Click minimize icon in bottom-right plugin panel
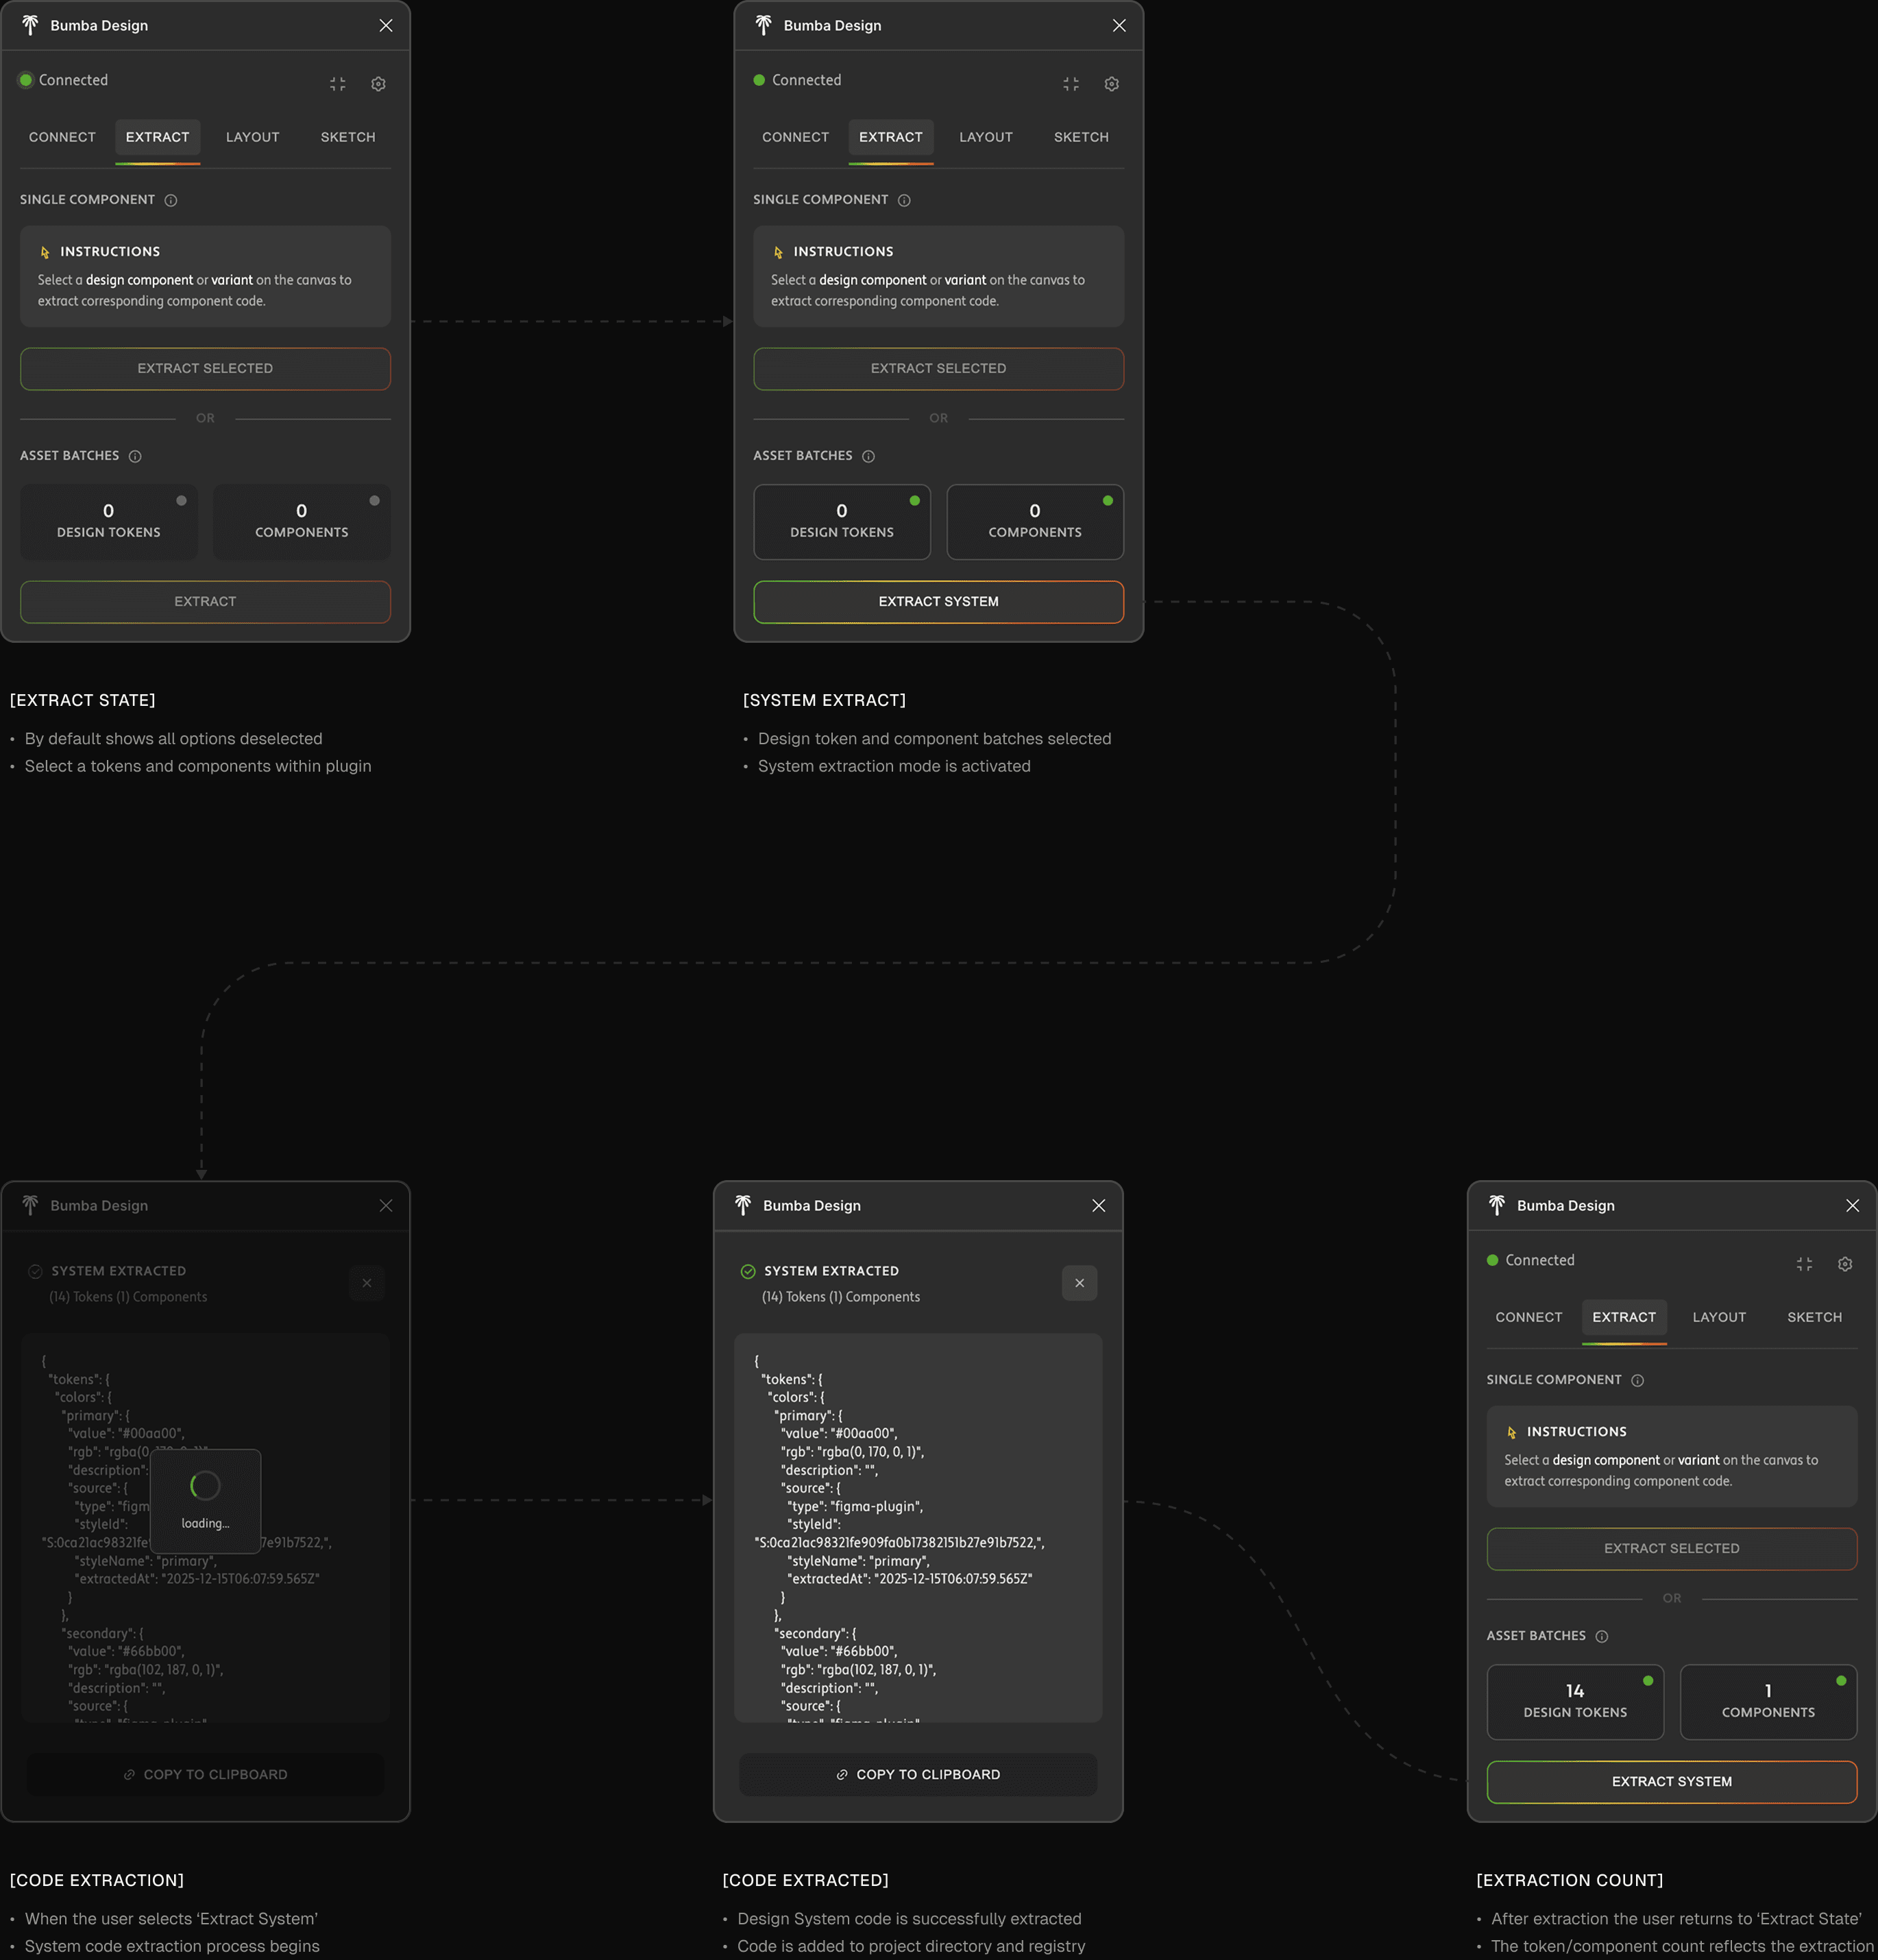 coord(1804,1264)
